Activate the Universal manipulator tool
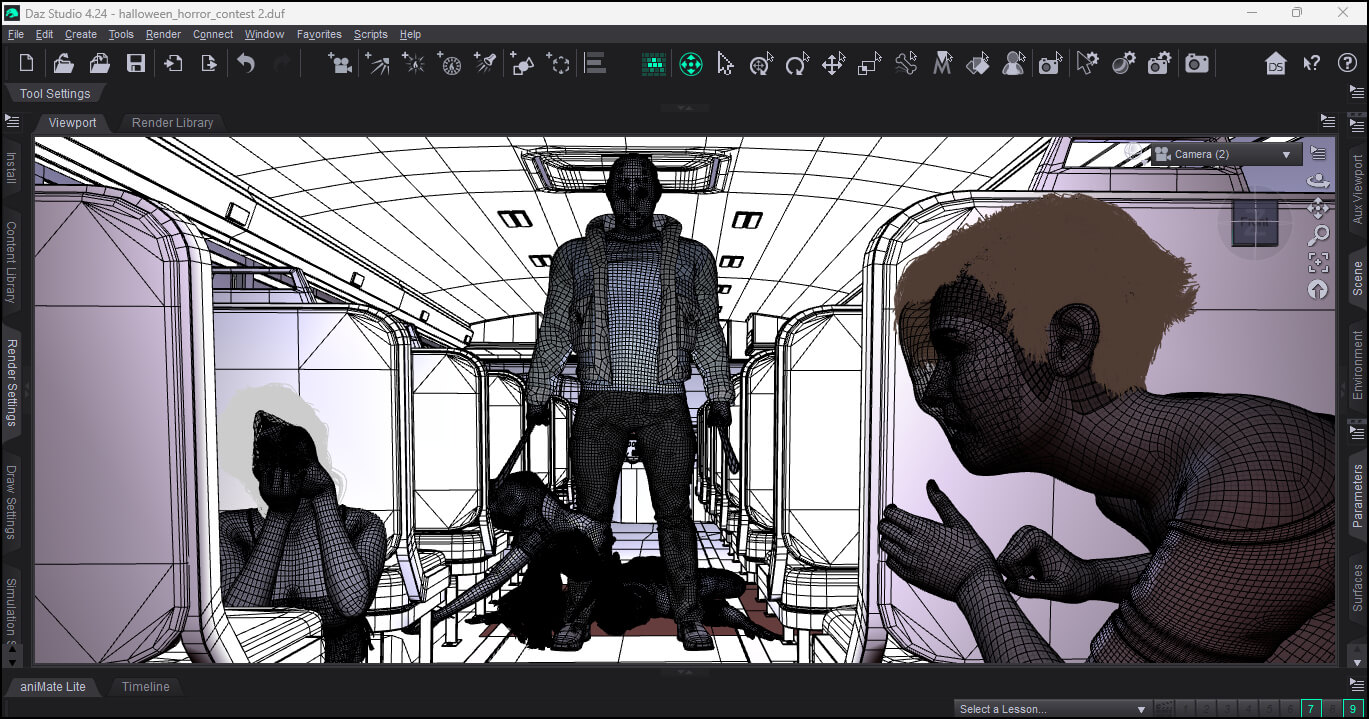 tap(690, 64)
